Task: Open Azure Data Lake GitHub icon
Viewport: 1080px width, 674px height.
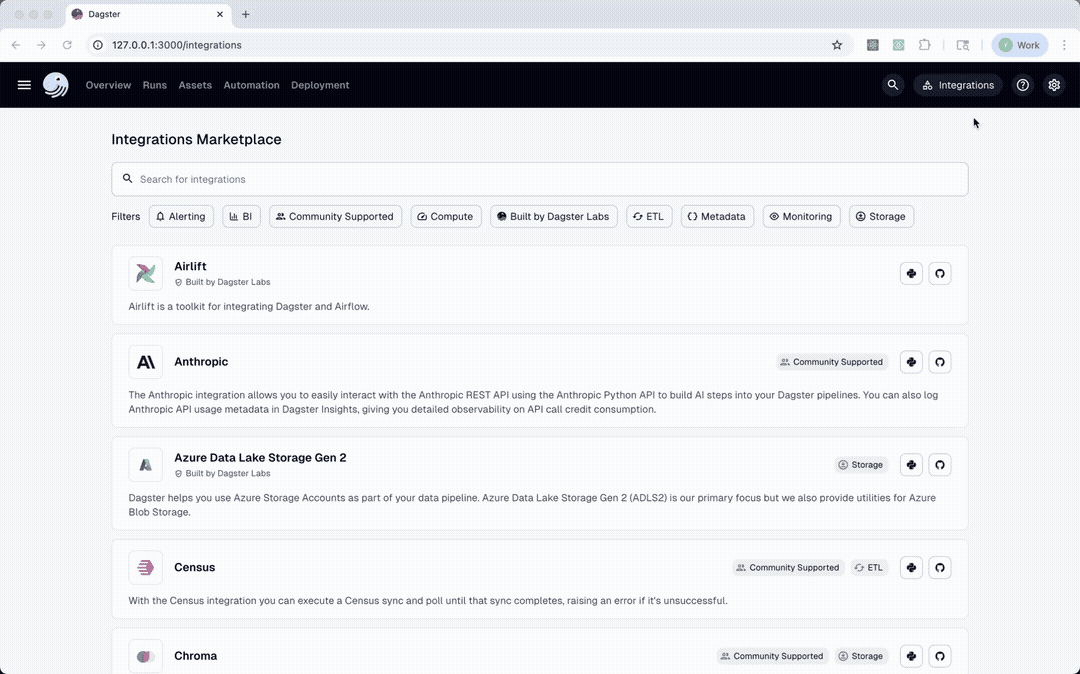Action: (x=939, y=465)
